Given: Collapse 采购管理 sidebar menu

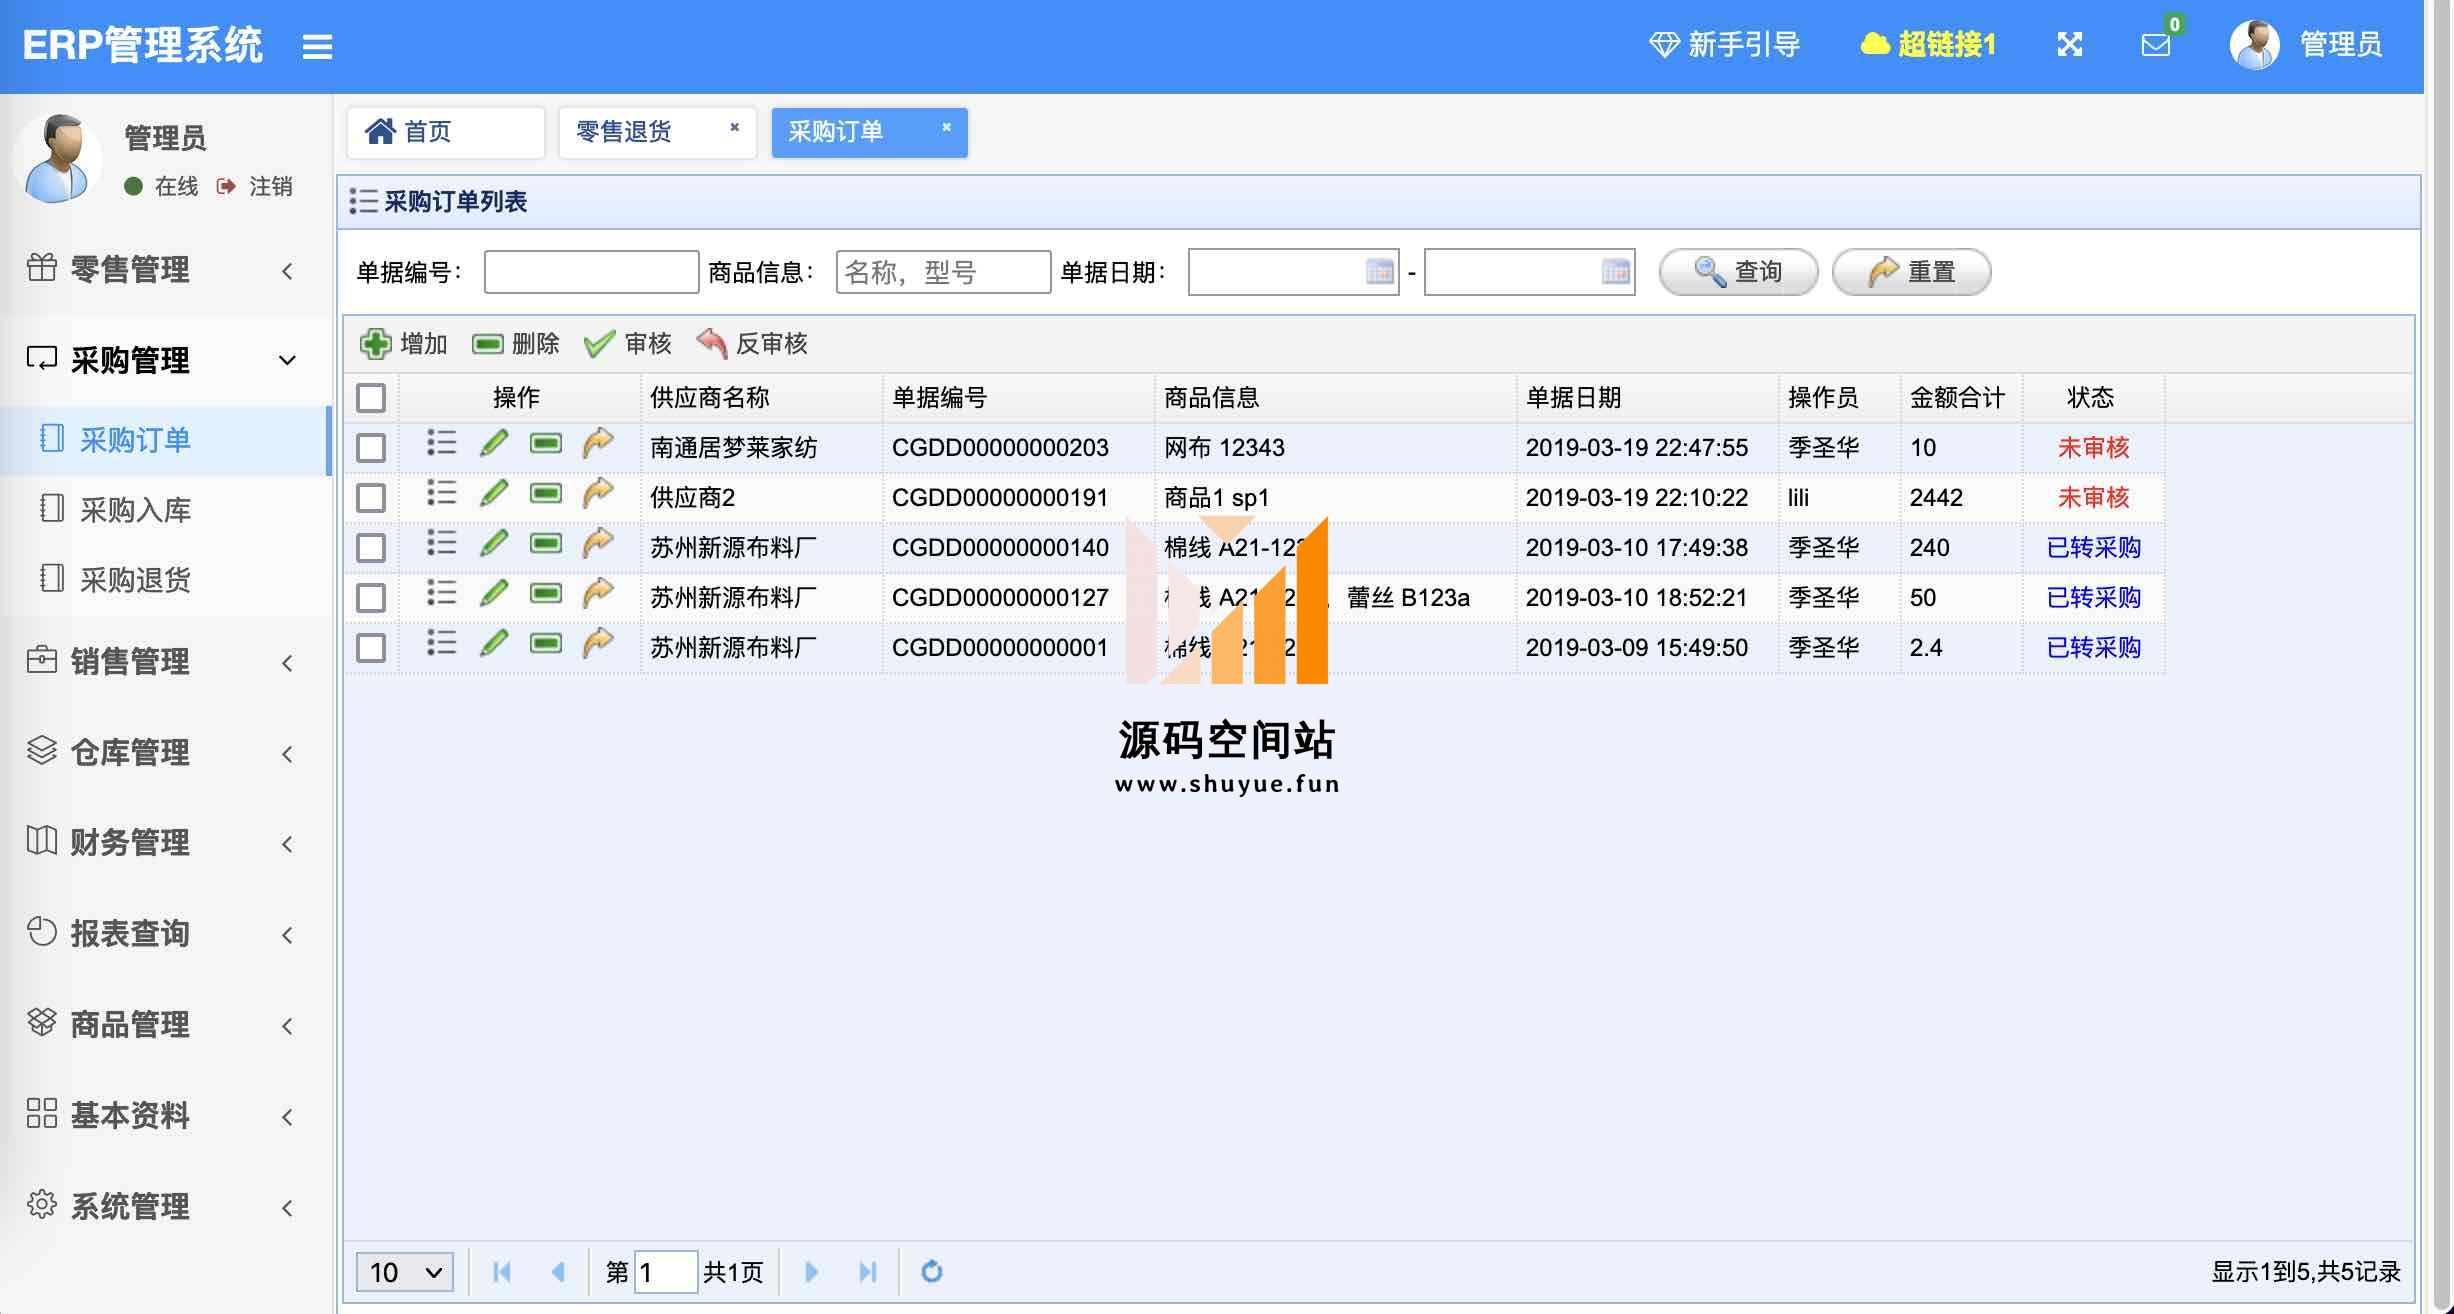Looking at the screenshot, I should (x=165, y=360).
